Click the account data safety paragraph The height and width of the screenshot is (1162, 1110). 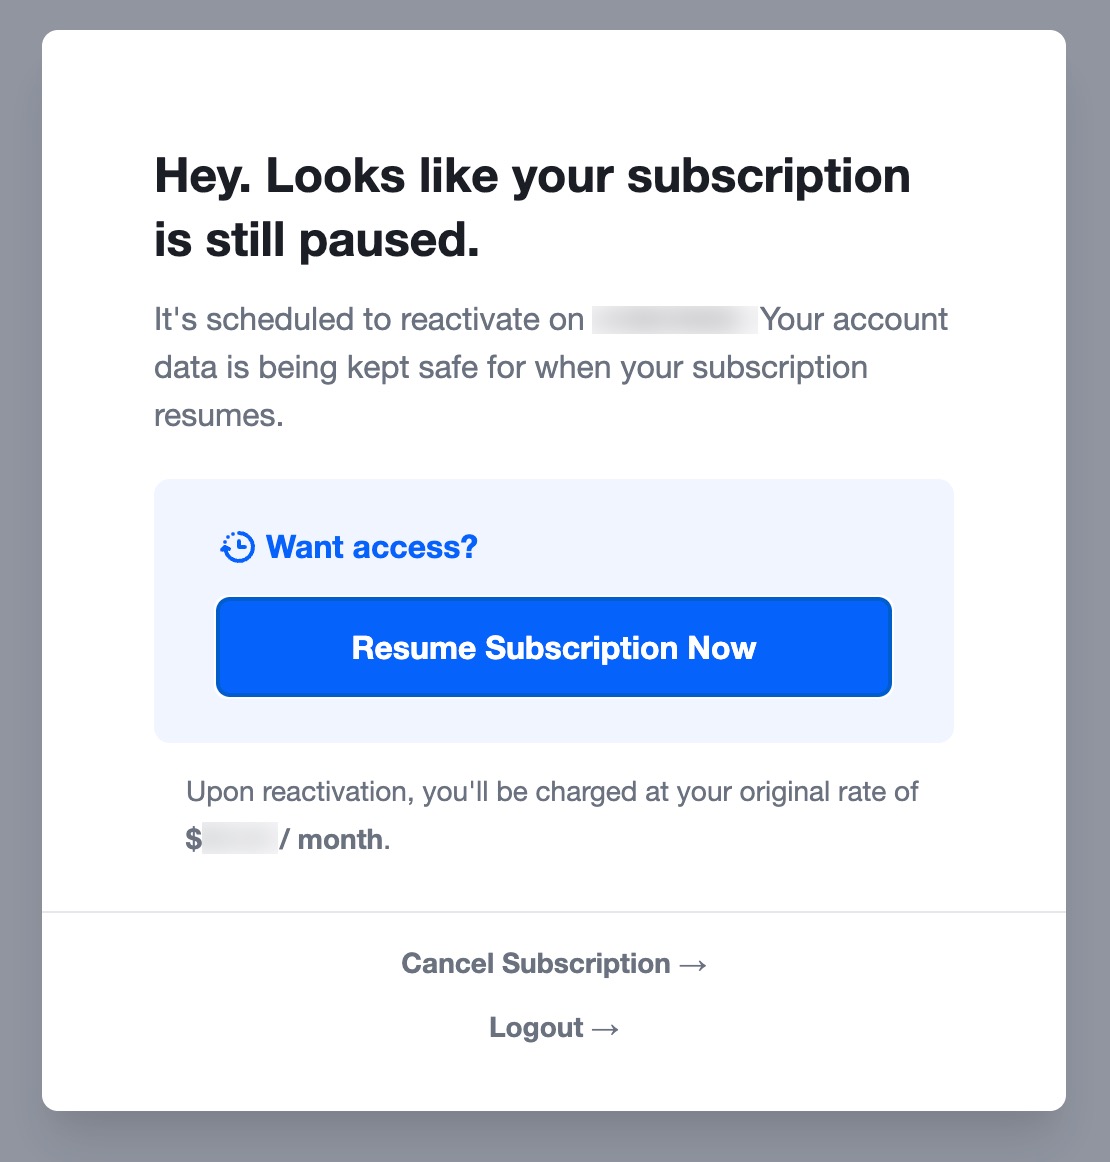[550, 367]
